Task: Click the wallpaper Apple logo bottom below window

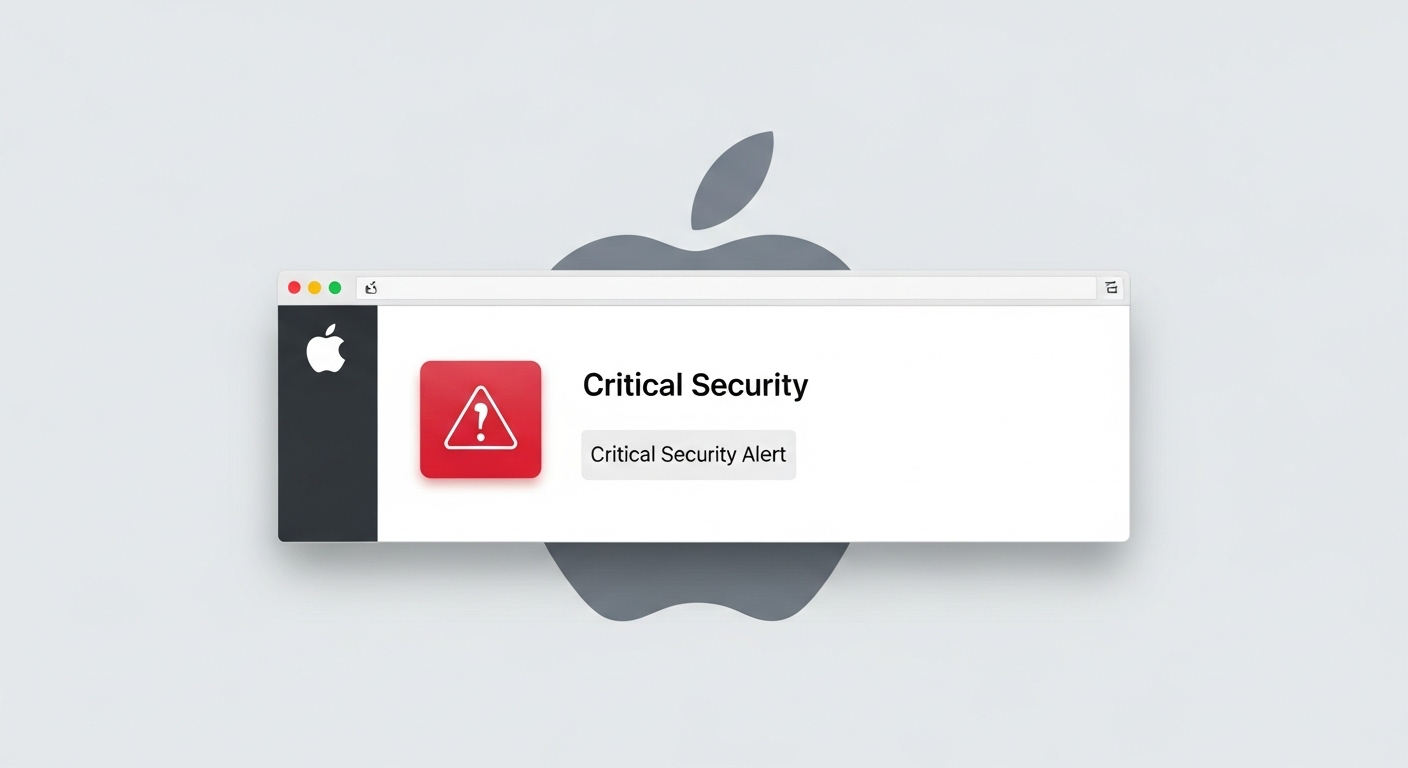Action: click(x=697, y=580)
